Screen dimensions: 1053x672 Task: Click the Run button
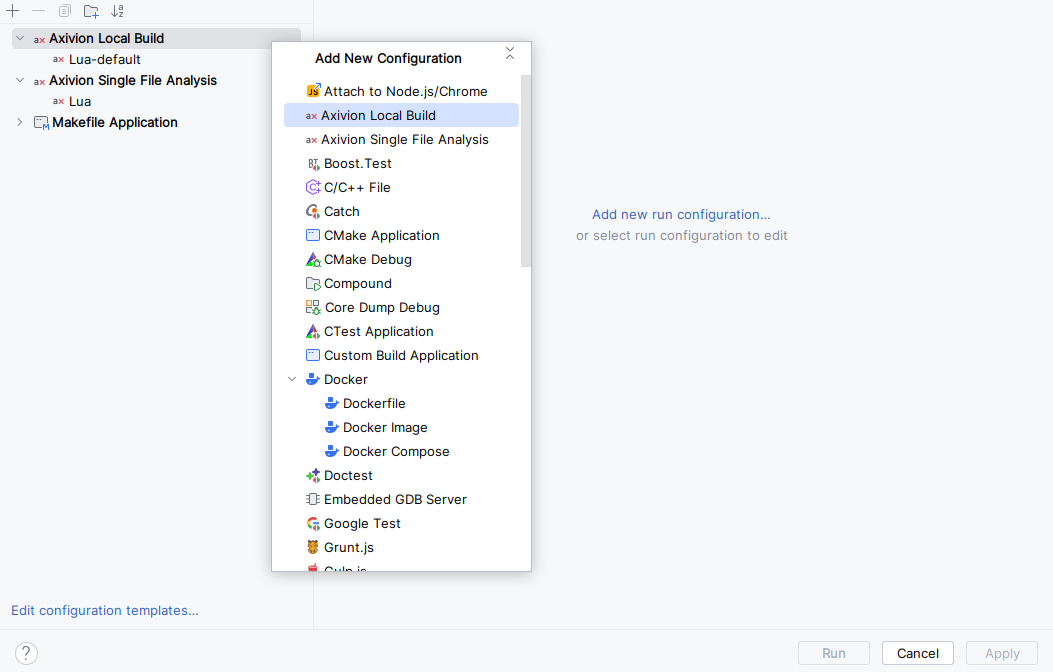[833, 653]
